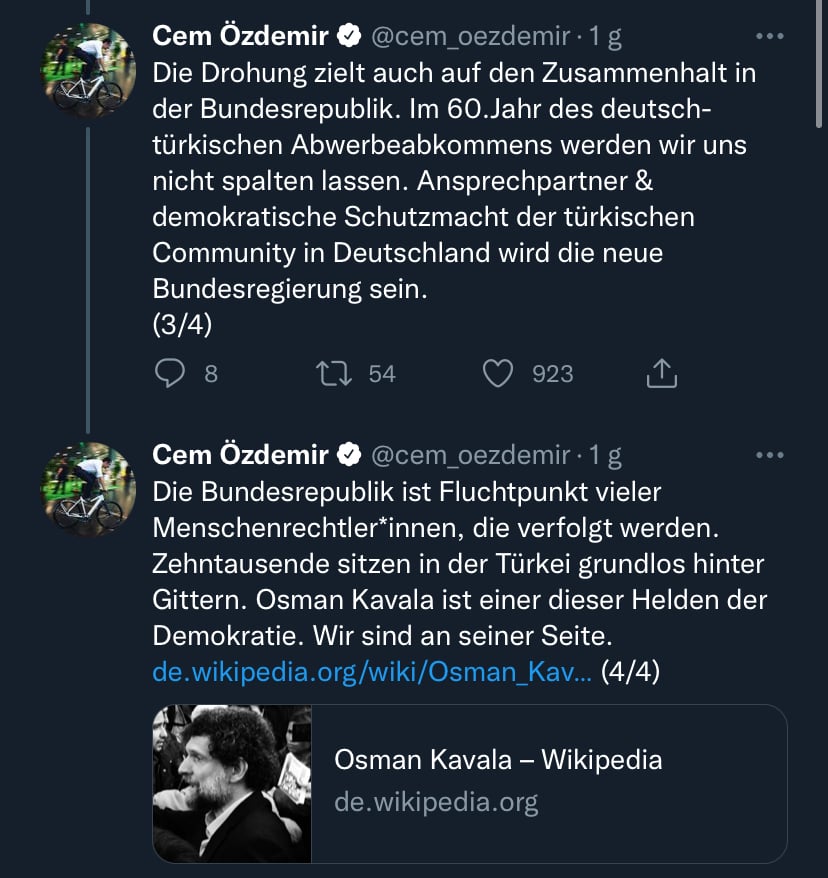
Task: Click the 1 g timestamp on second tweet
Action: pyautogui.click(x=605, y=456)
